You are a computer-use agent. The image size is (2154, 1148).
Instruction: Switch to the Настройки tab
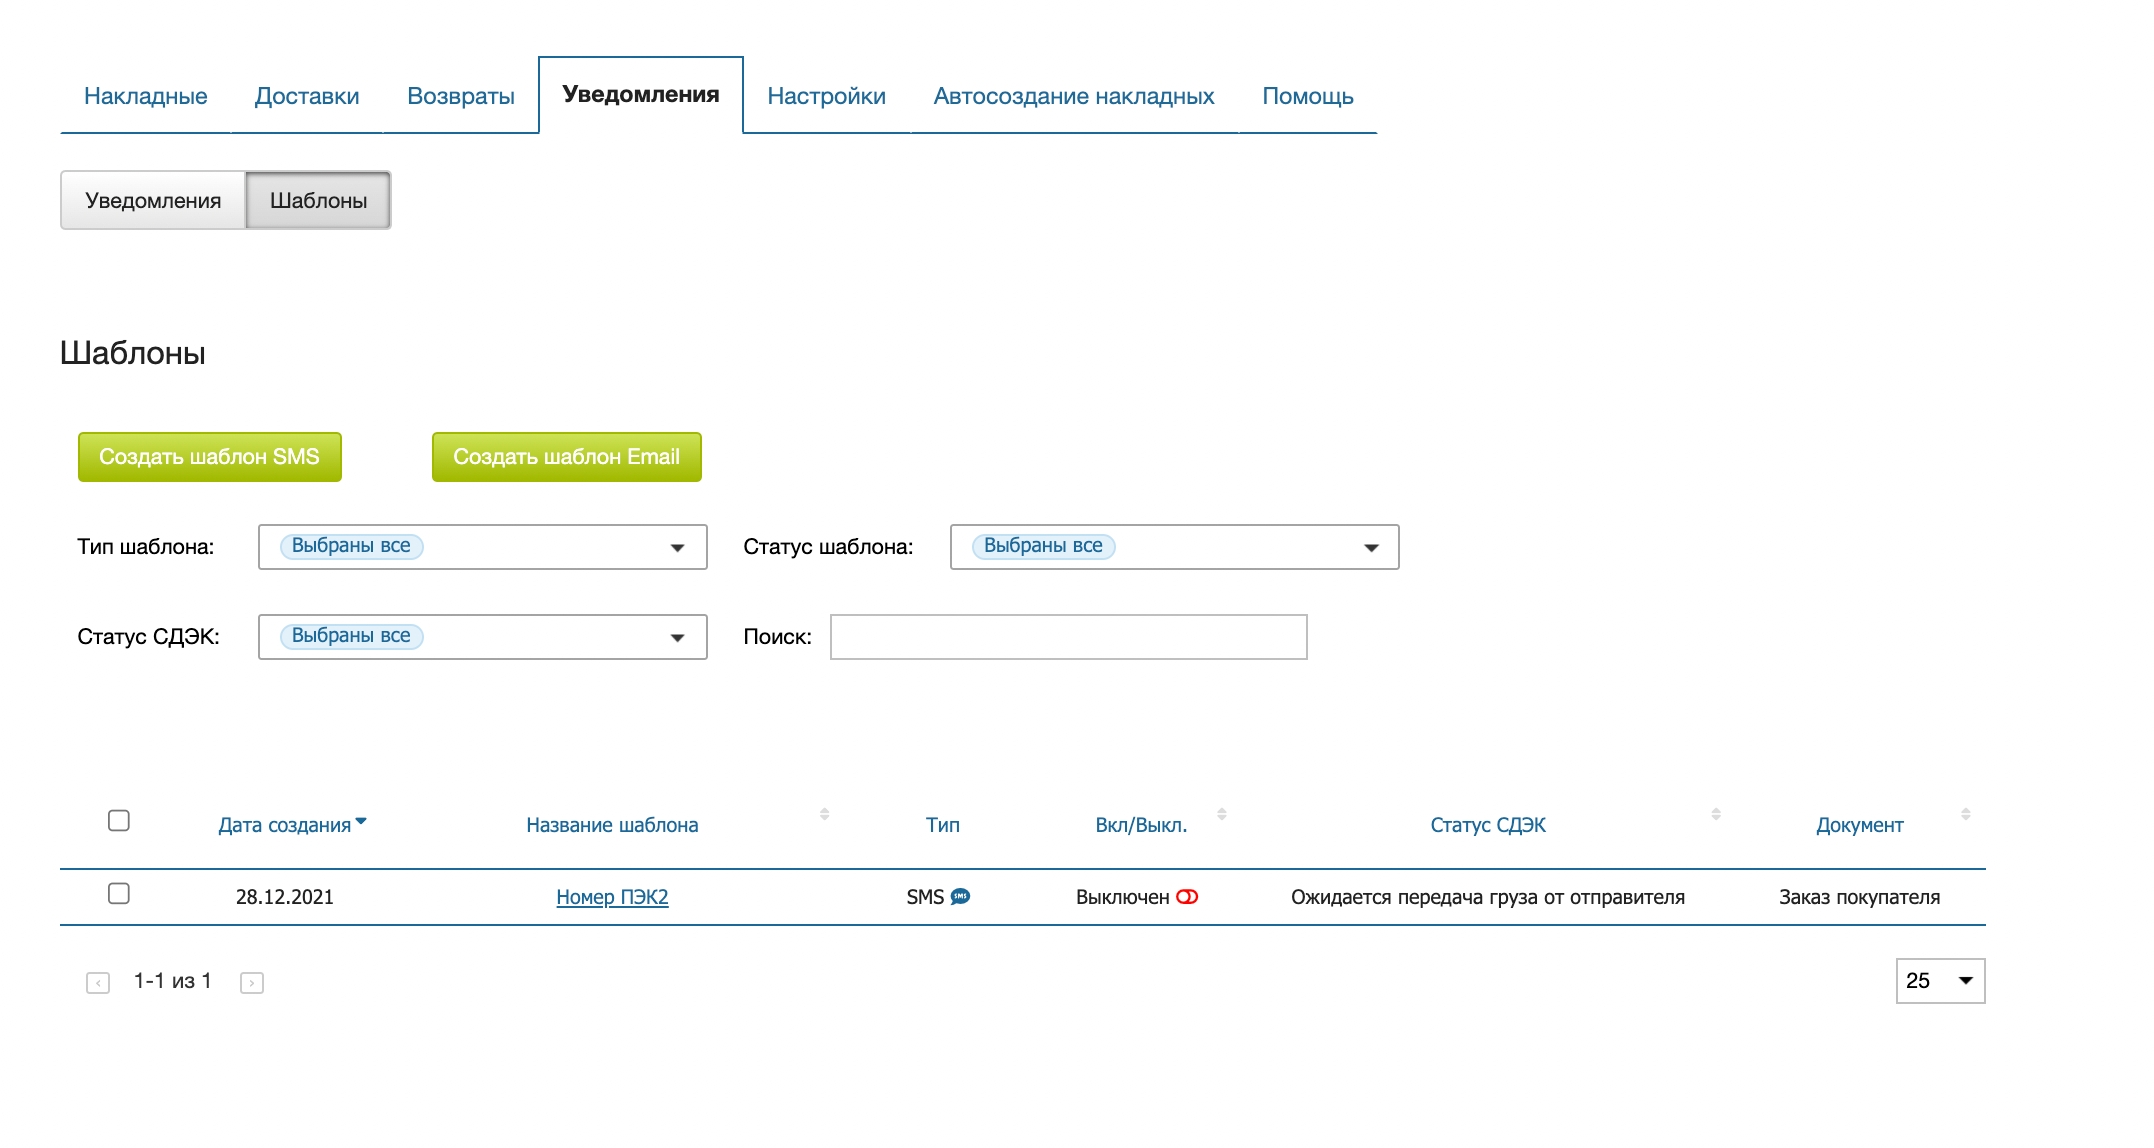click(826, 96)
